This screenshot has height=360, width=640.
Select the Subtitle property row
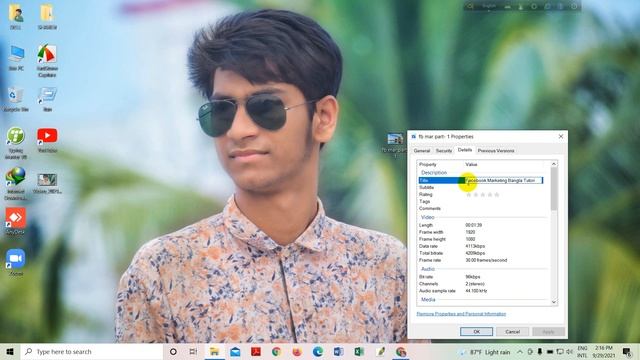483,187
